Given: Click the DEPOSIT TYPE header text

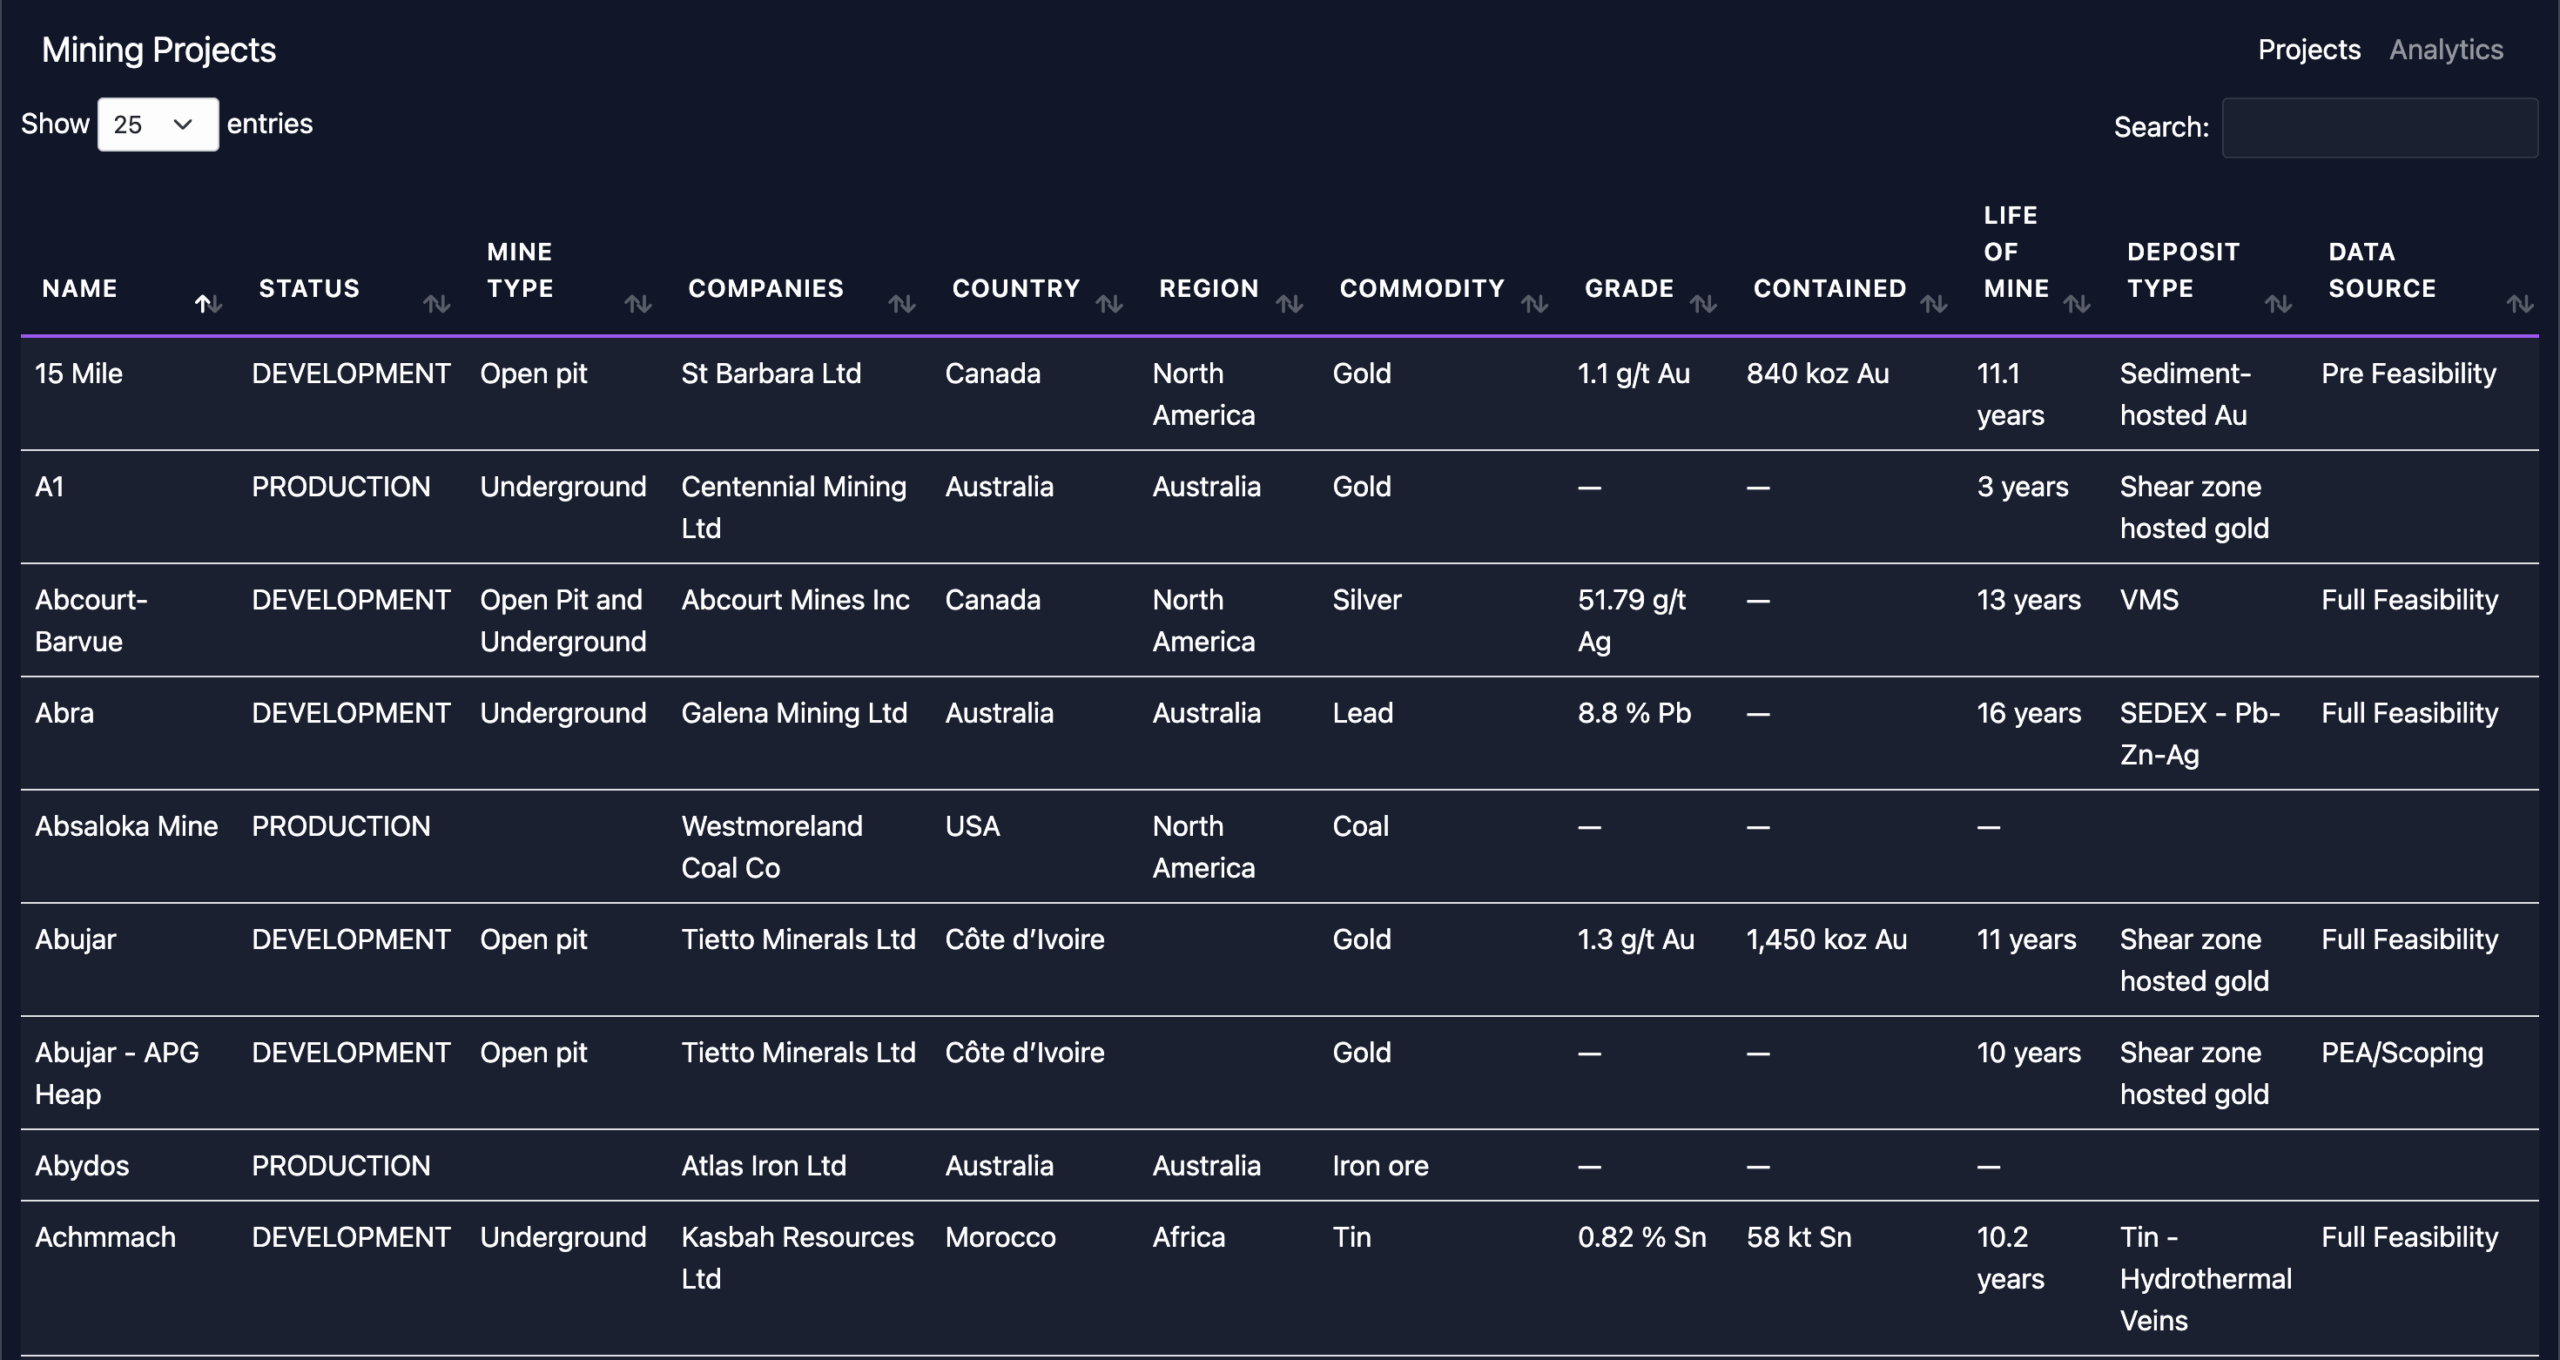Looking at the screenshot, I should tap(2183, 270).
